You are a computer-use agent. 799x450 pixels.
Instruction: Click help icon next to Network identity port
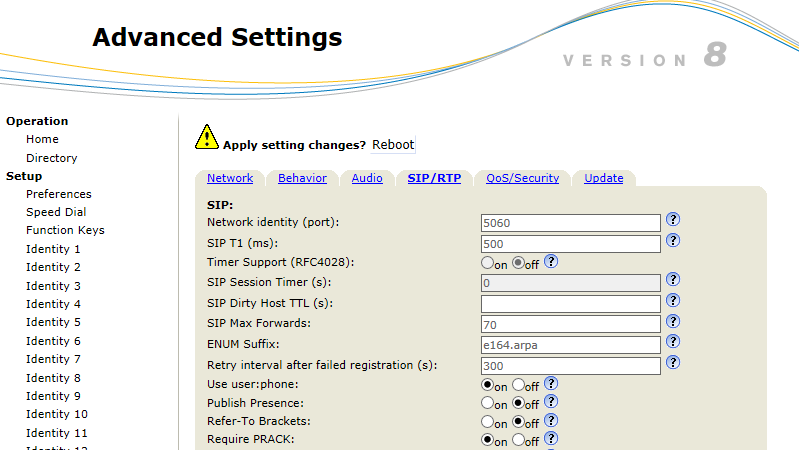pyautogui.click(x=673, y=220)
